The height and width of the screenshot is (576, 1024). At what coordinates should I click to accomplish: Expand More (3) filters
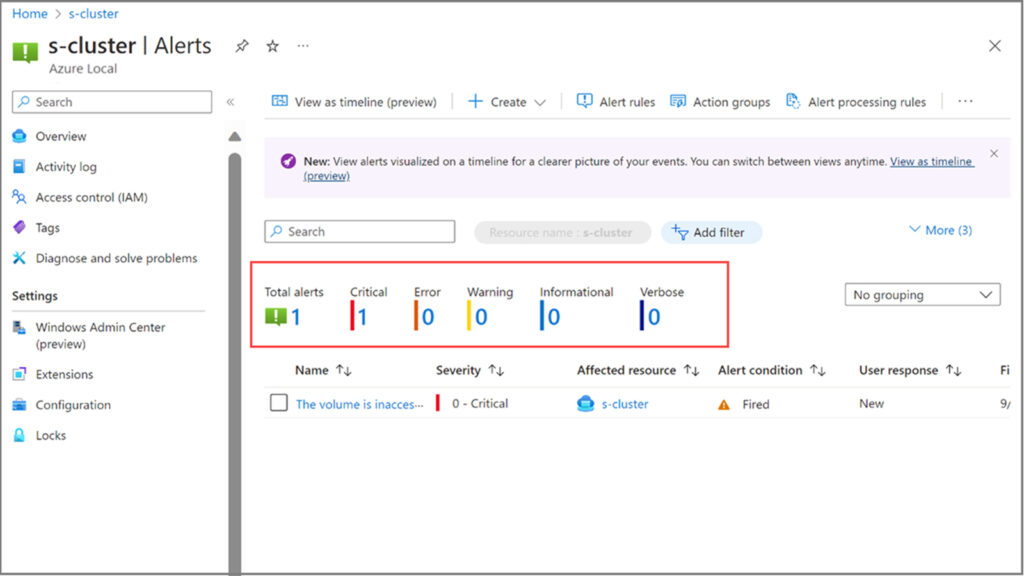(939, 230)
